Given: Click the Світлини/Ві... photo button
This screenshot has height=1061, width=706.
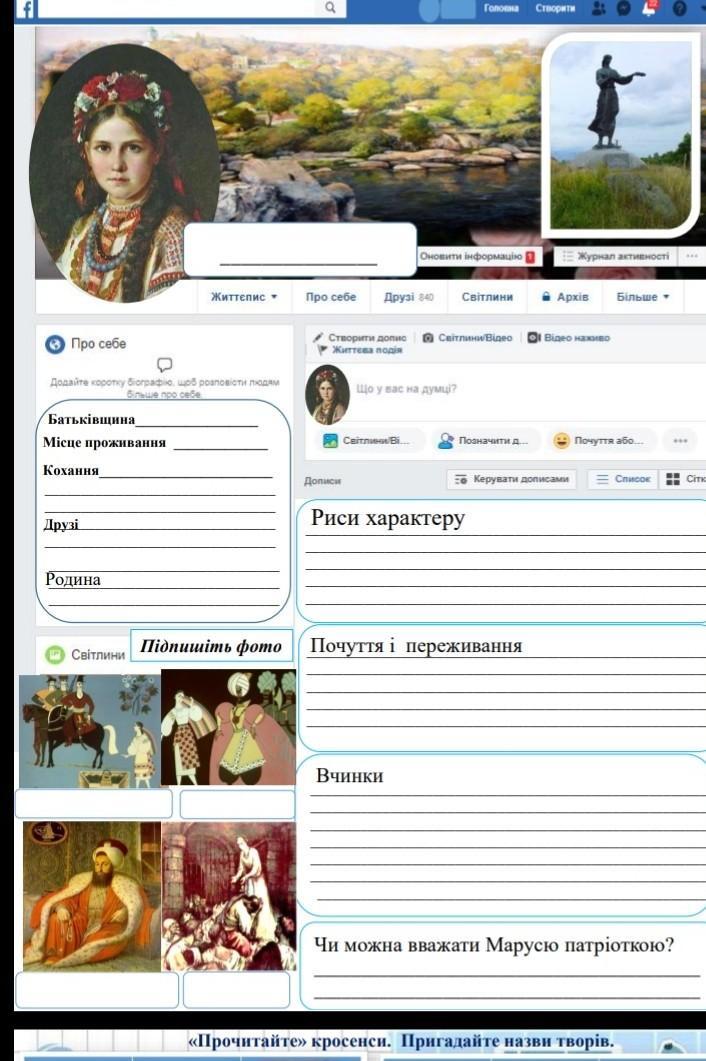Looking at the screenshot, I should [370, 441].
